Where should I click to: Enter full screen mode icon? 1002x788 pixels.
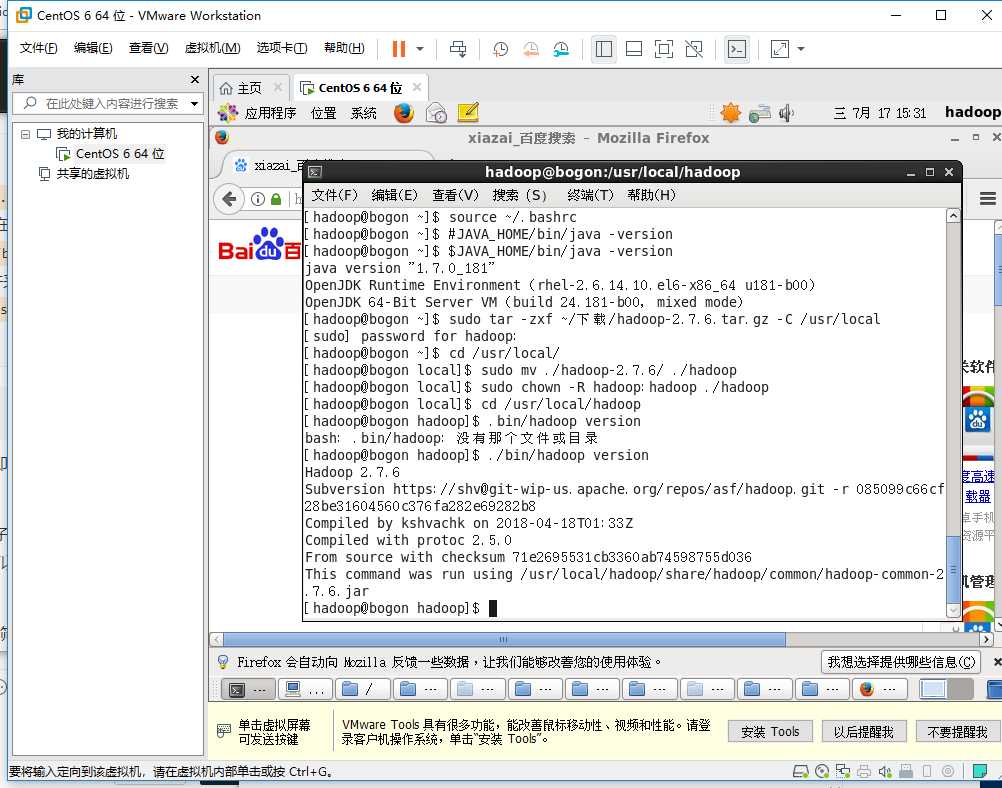coord(664,49)
